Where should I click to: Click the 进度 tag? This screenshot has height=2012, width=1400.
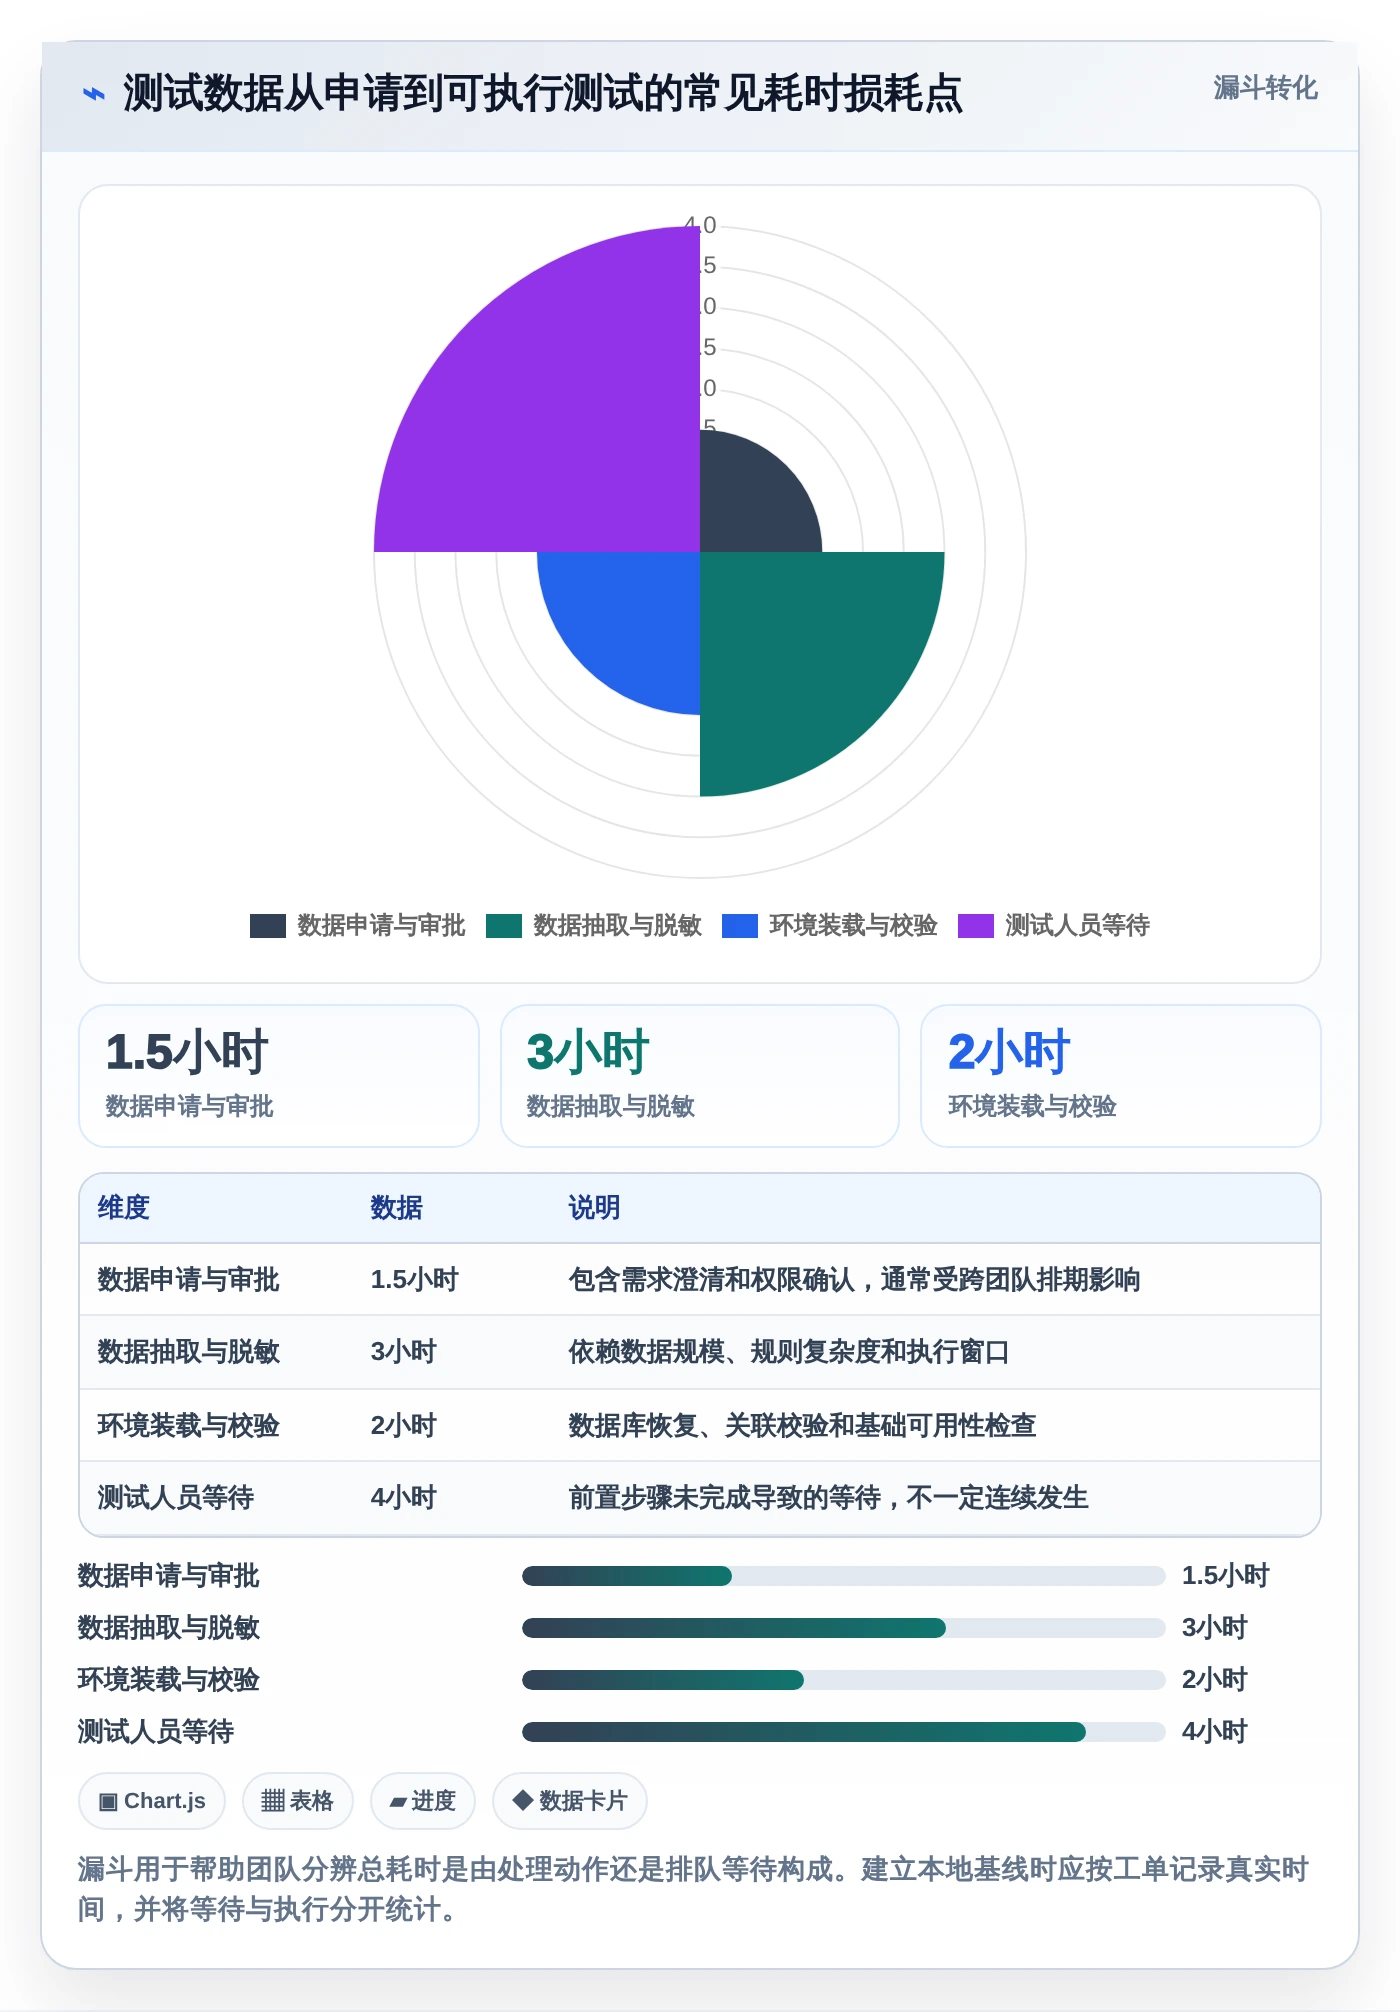pos(423,1801)
